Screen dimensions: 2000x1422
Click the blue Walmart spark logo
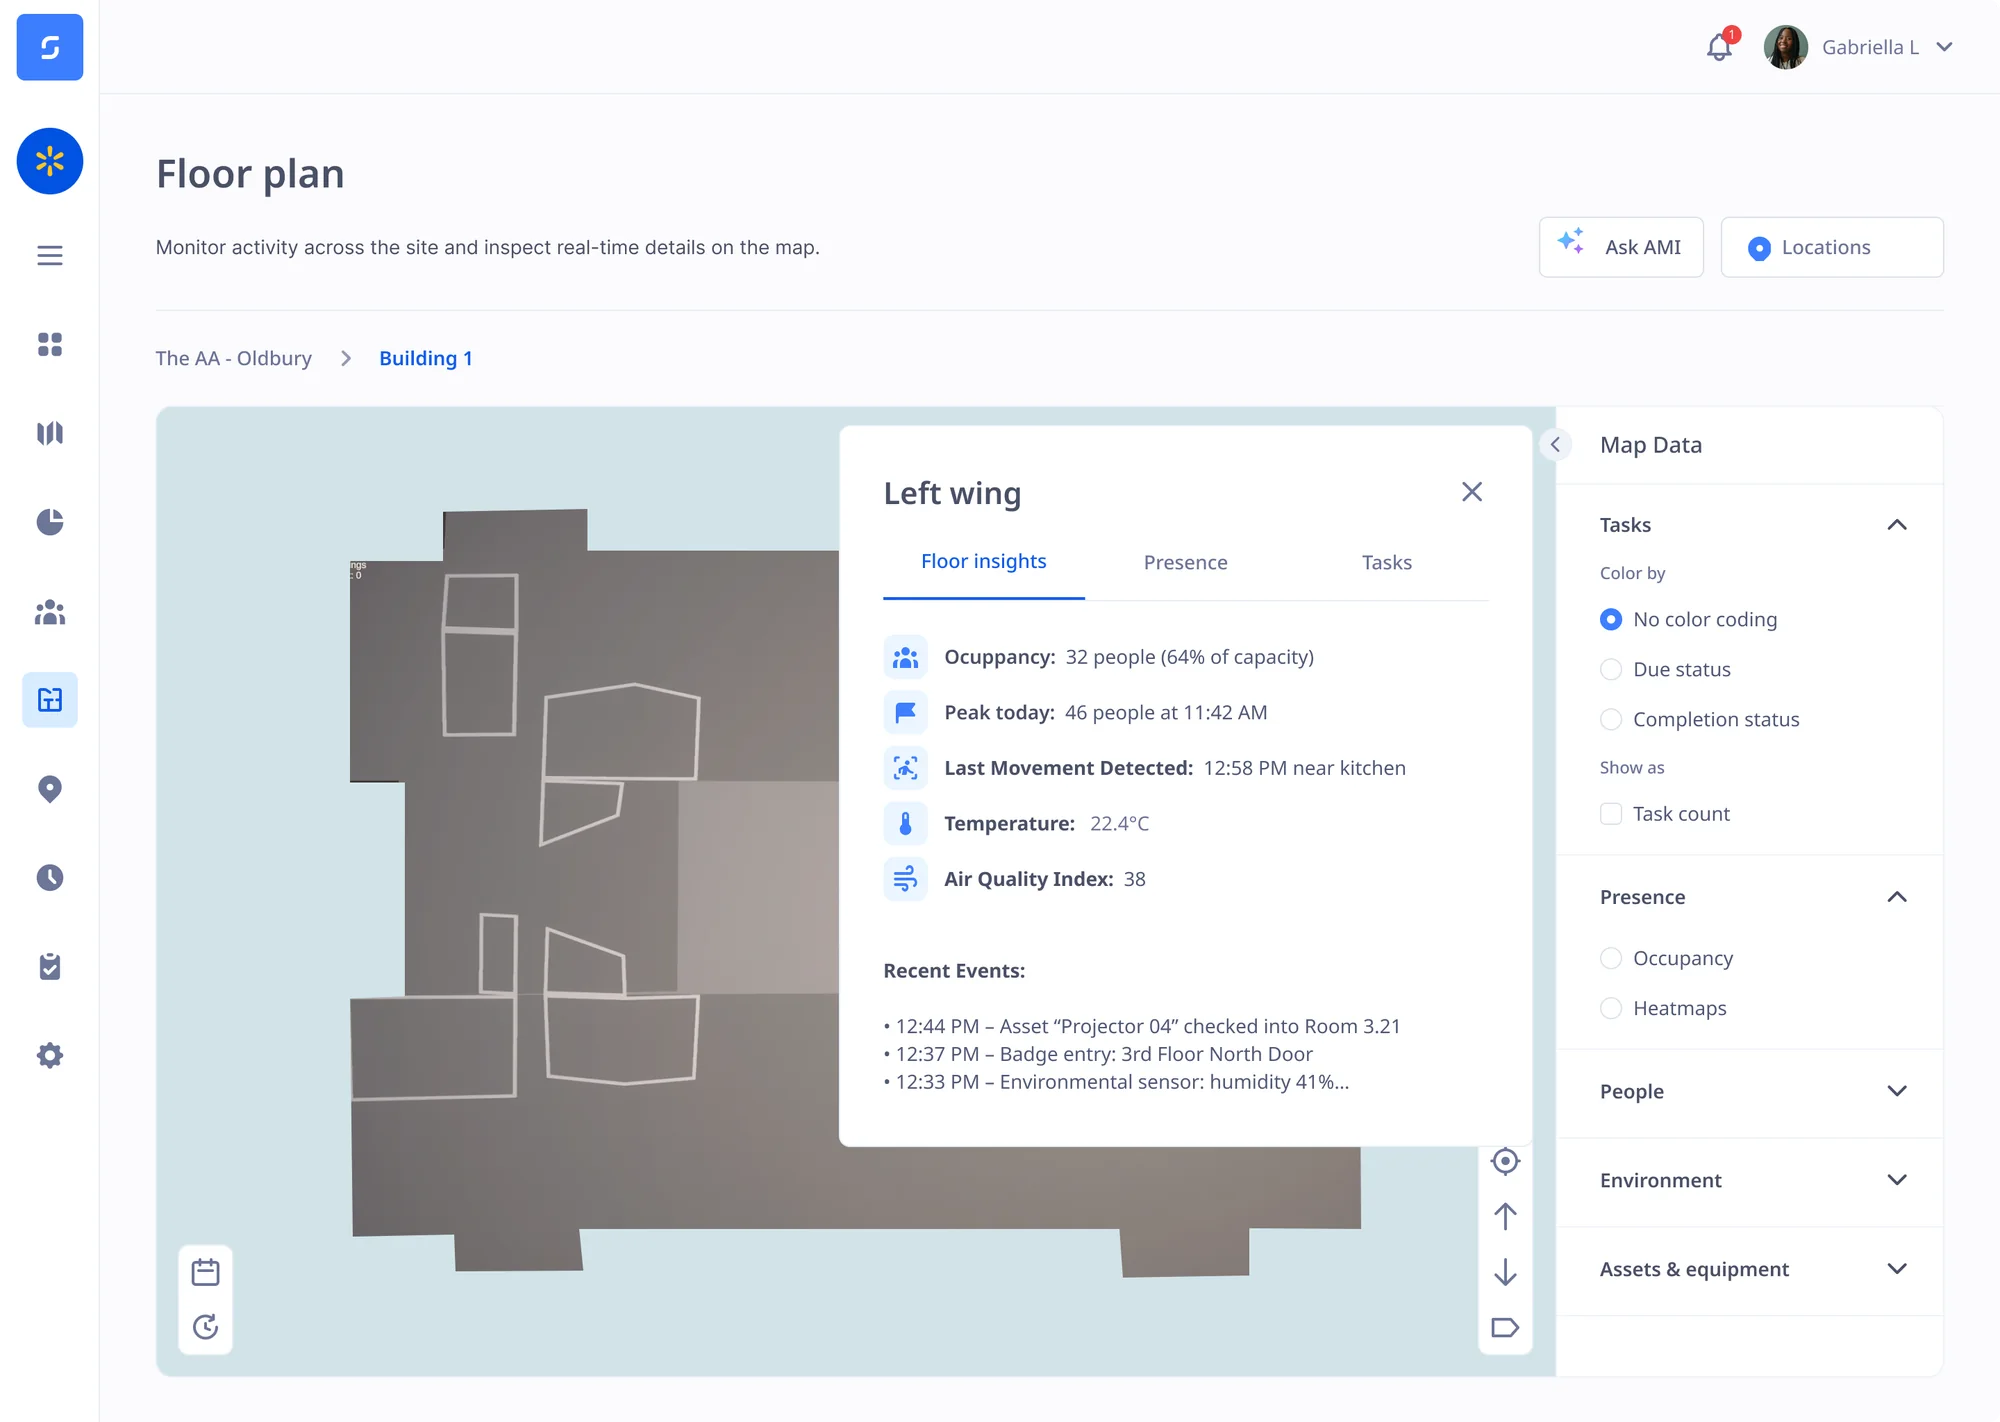point(50,161)
